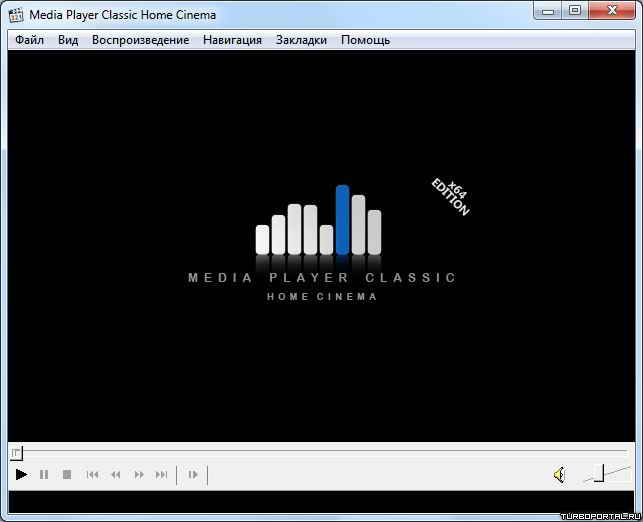Maximize the player window
The image size is (643, 522).
pos(574,11)
